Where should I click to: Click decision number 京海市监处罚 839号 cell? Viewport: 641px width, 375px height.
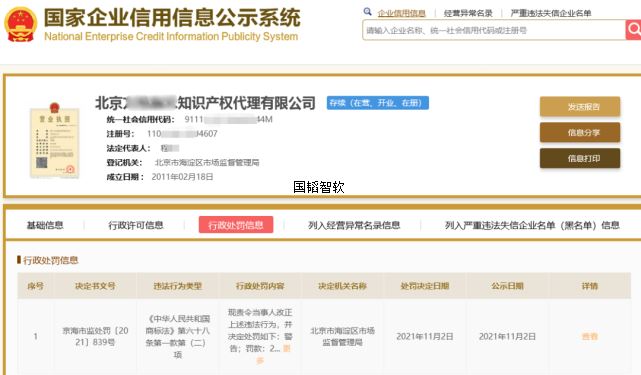(x=95, y=336)
